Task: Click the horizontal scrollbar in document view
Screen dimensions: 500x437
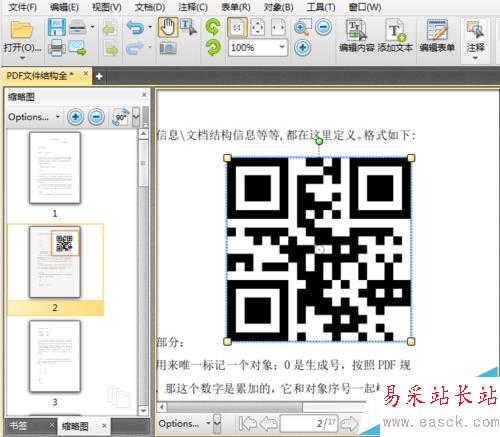Action: 235,407
